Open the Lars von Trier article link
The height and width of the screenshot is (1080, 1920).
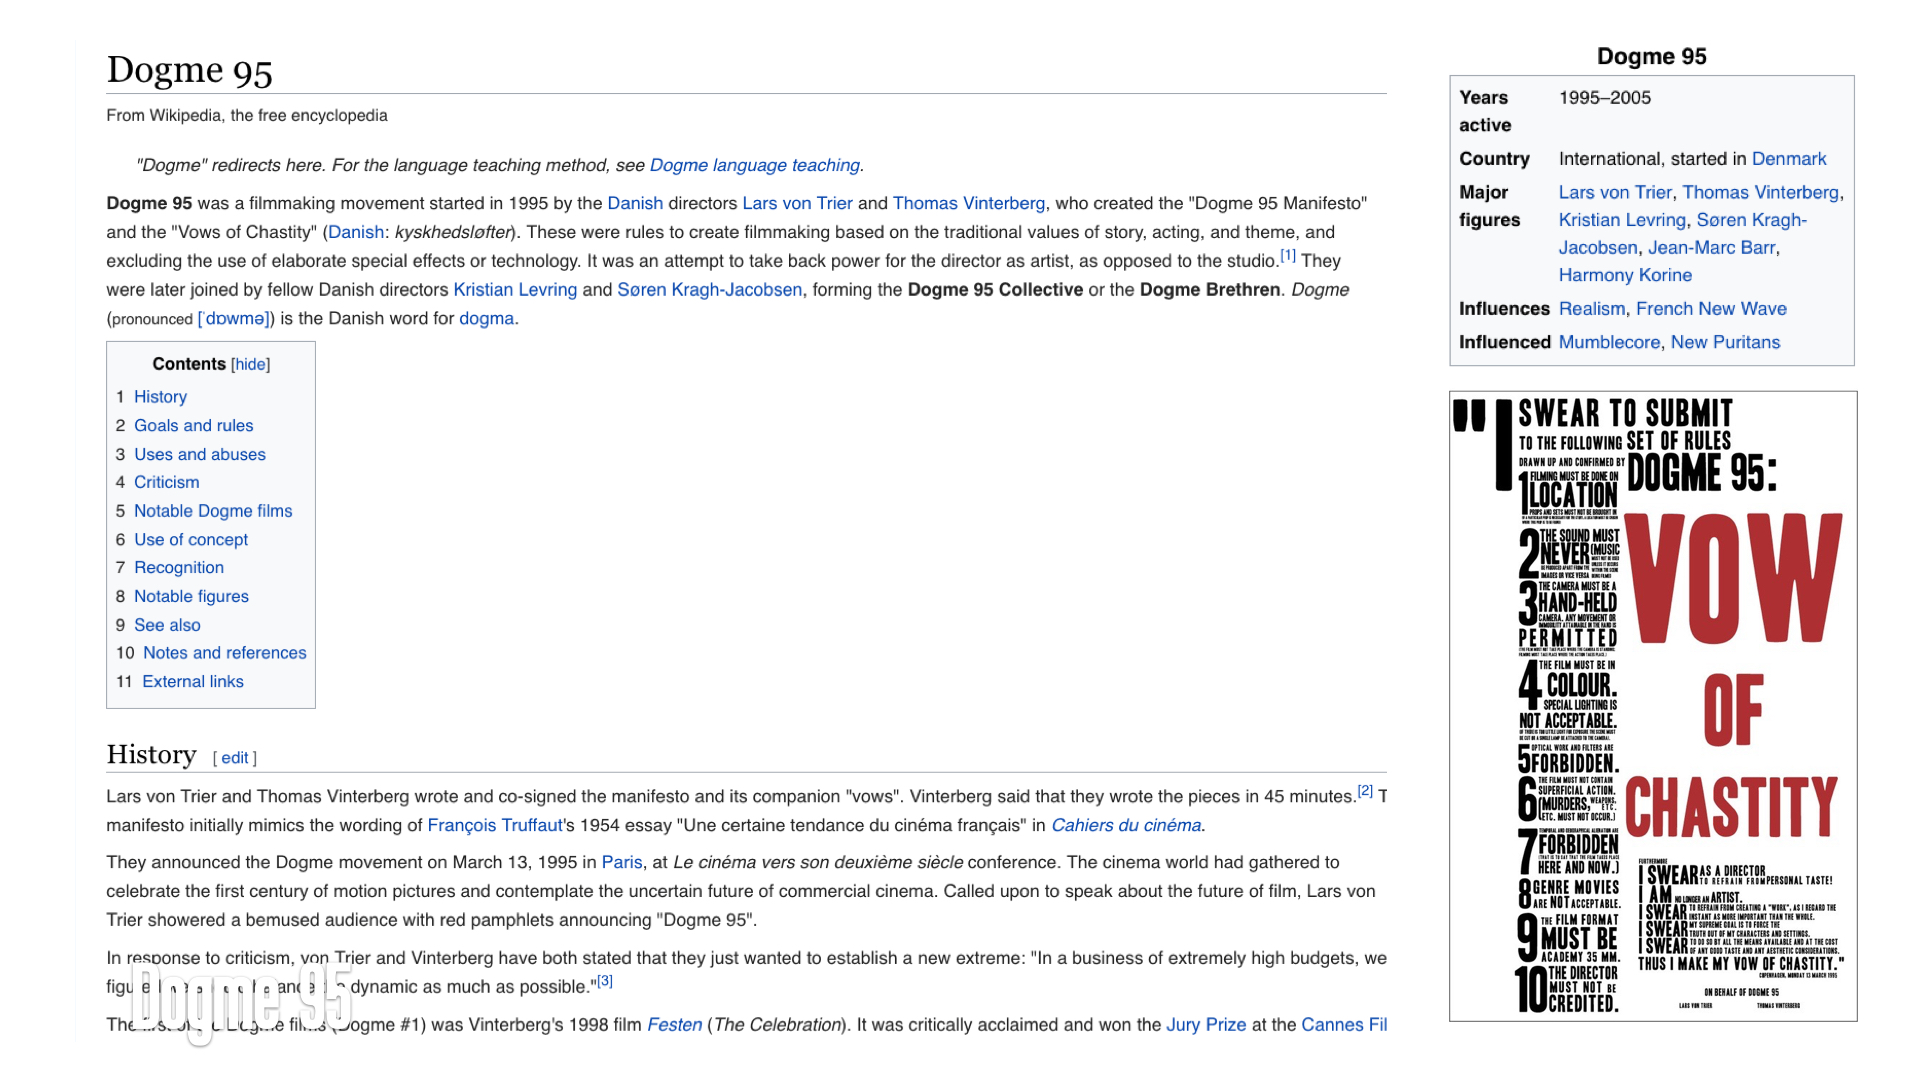click(x=797, y=203)
